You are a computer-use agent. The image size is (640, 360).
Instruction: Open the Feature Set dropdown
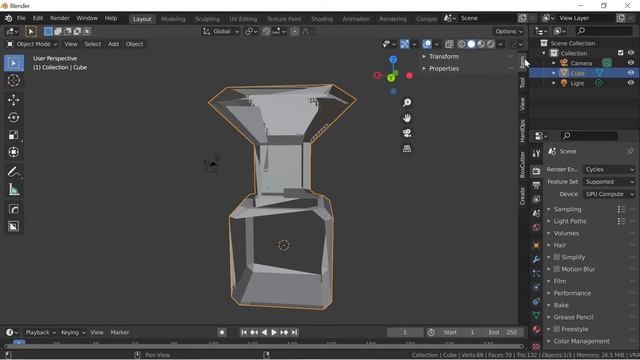coord(609,182)
